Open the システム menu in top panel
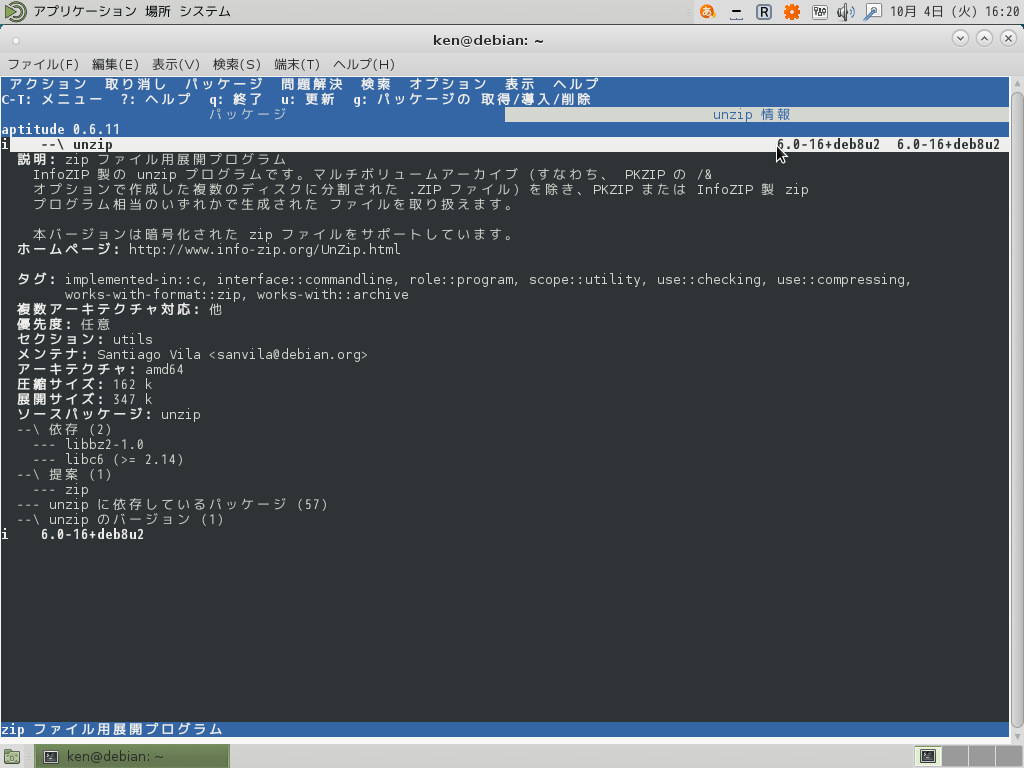 pos(205,11)
